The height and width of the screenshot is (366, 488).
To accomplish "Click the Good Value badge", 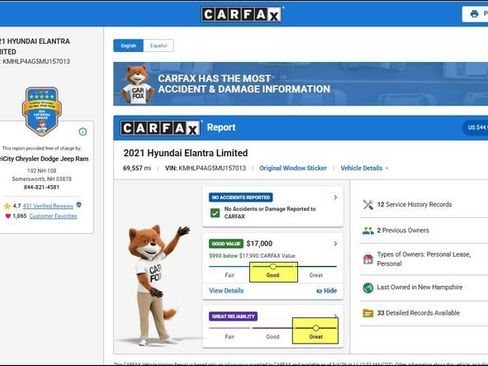I will click(226, 244).
